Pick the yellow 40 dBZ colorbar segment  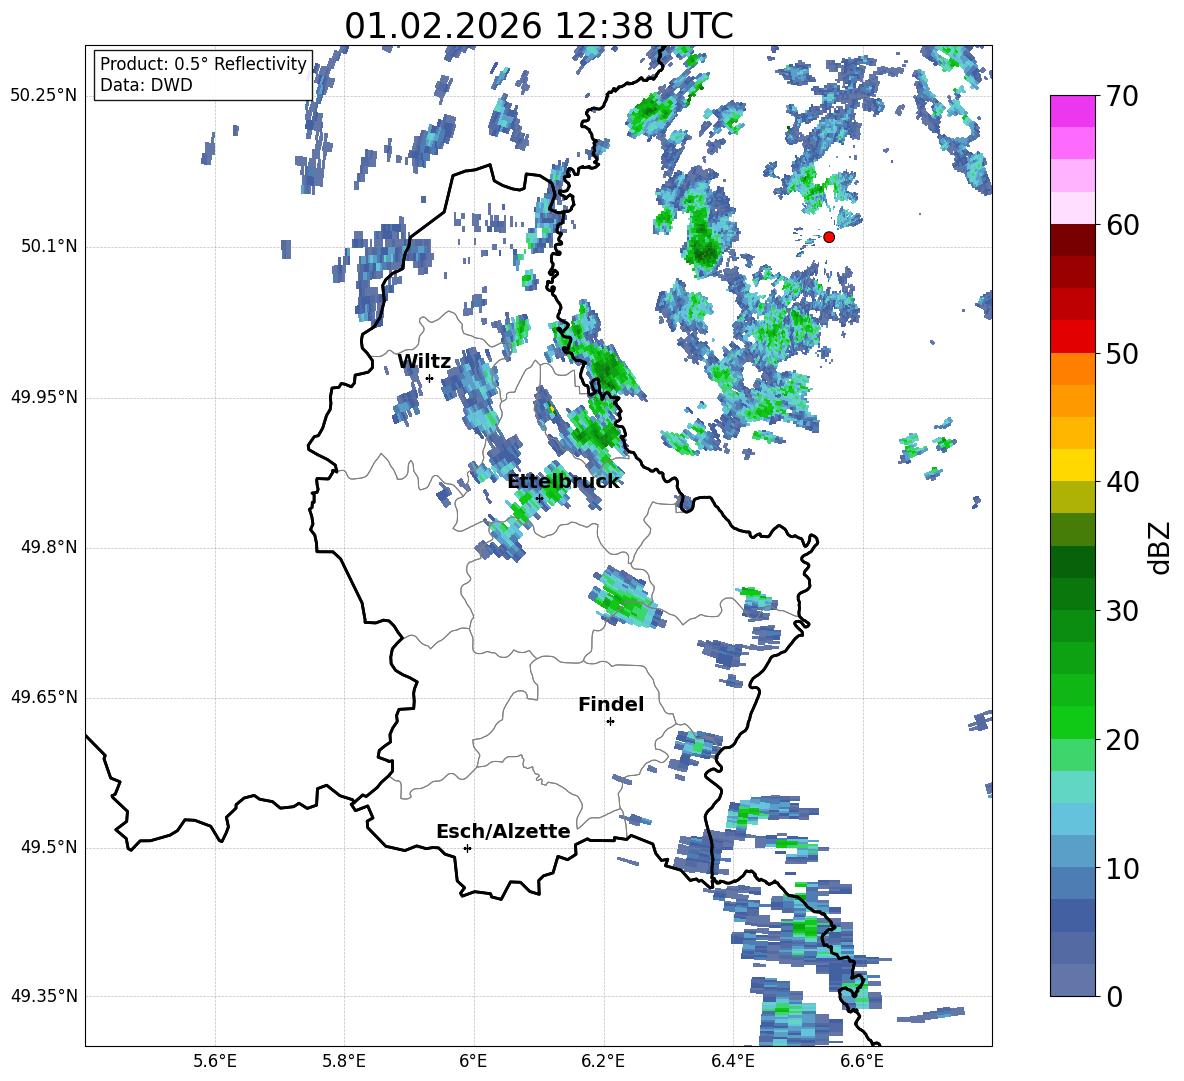1073,464
